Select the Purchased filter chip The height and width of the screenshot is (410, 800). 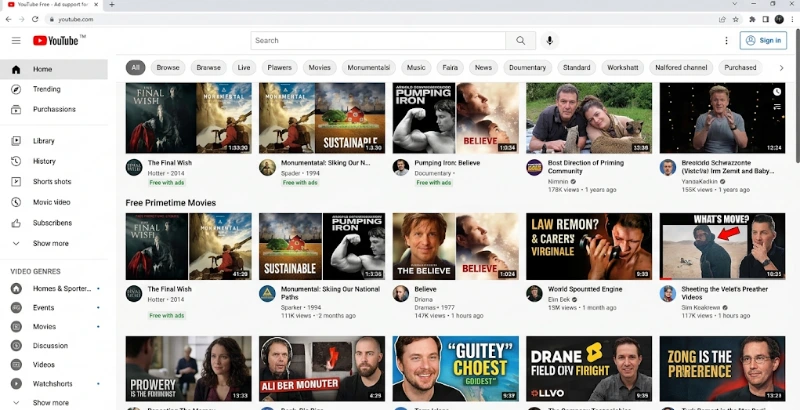coord(740,67)
